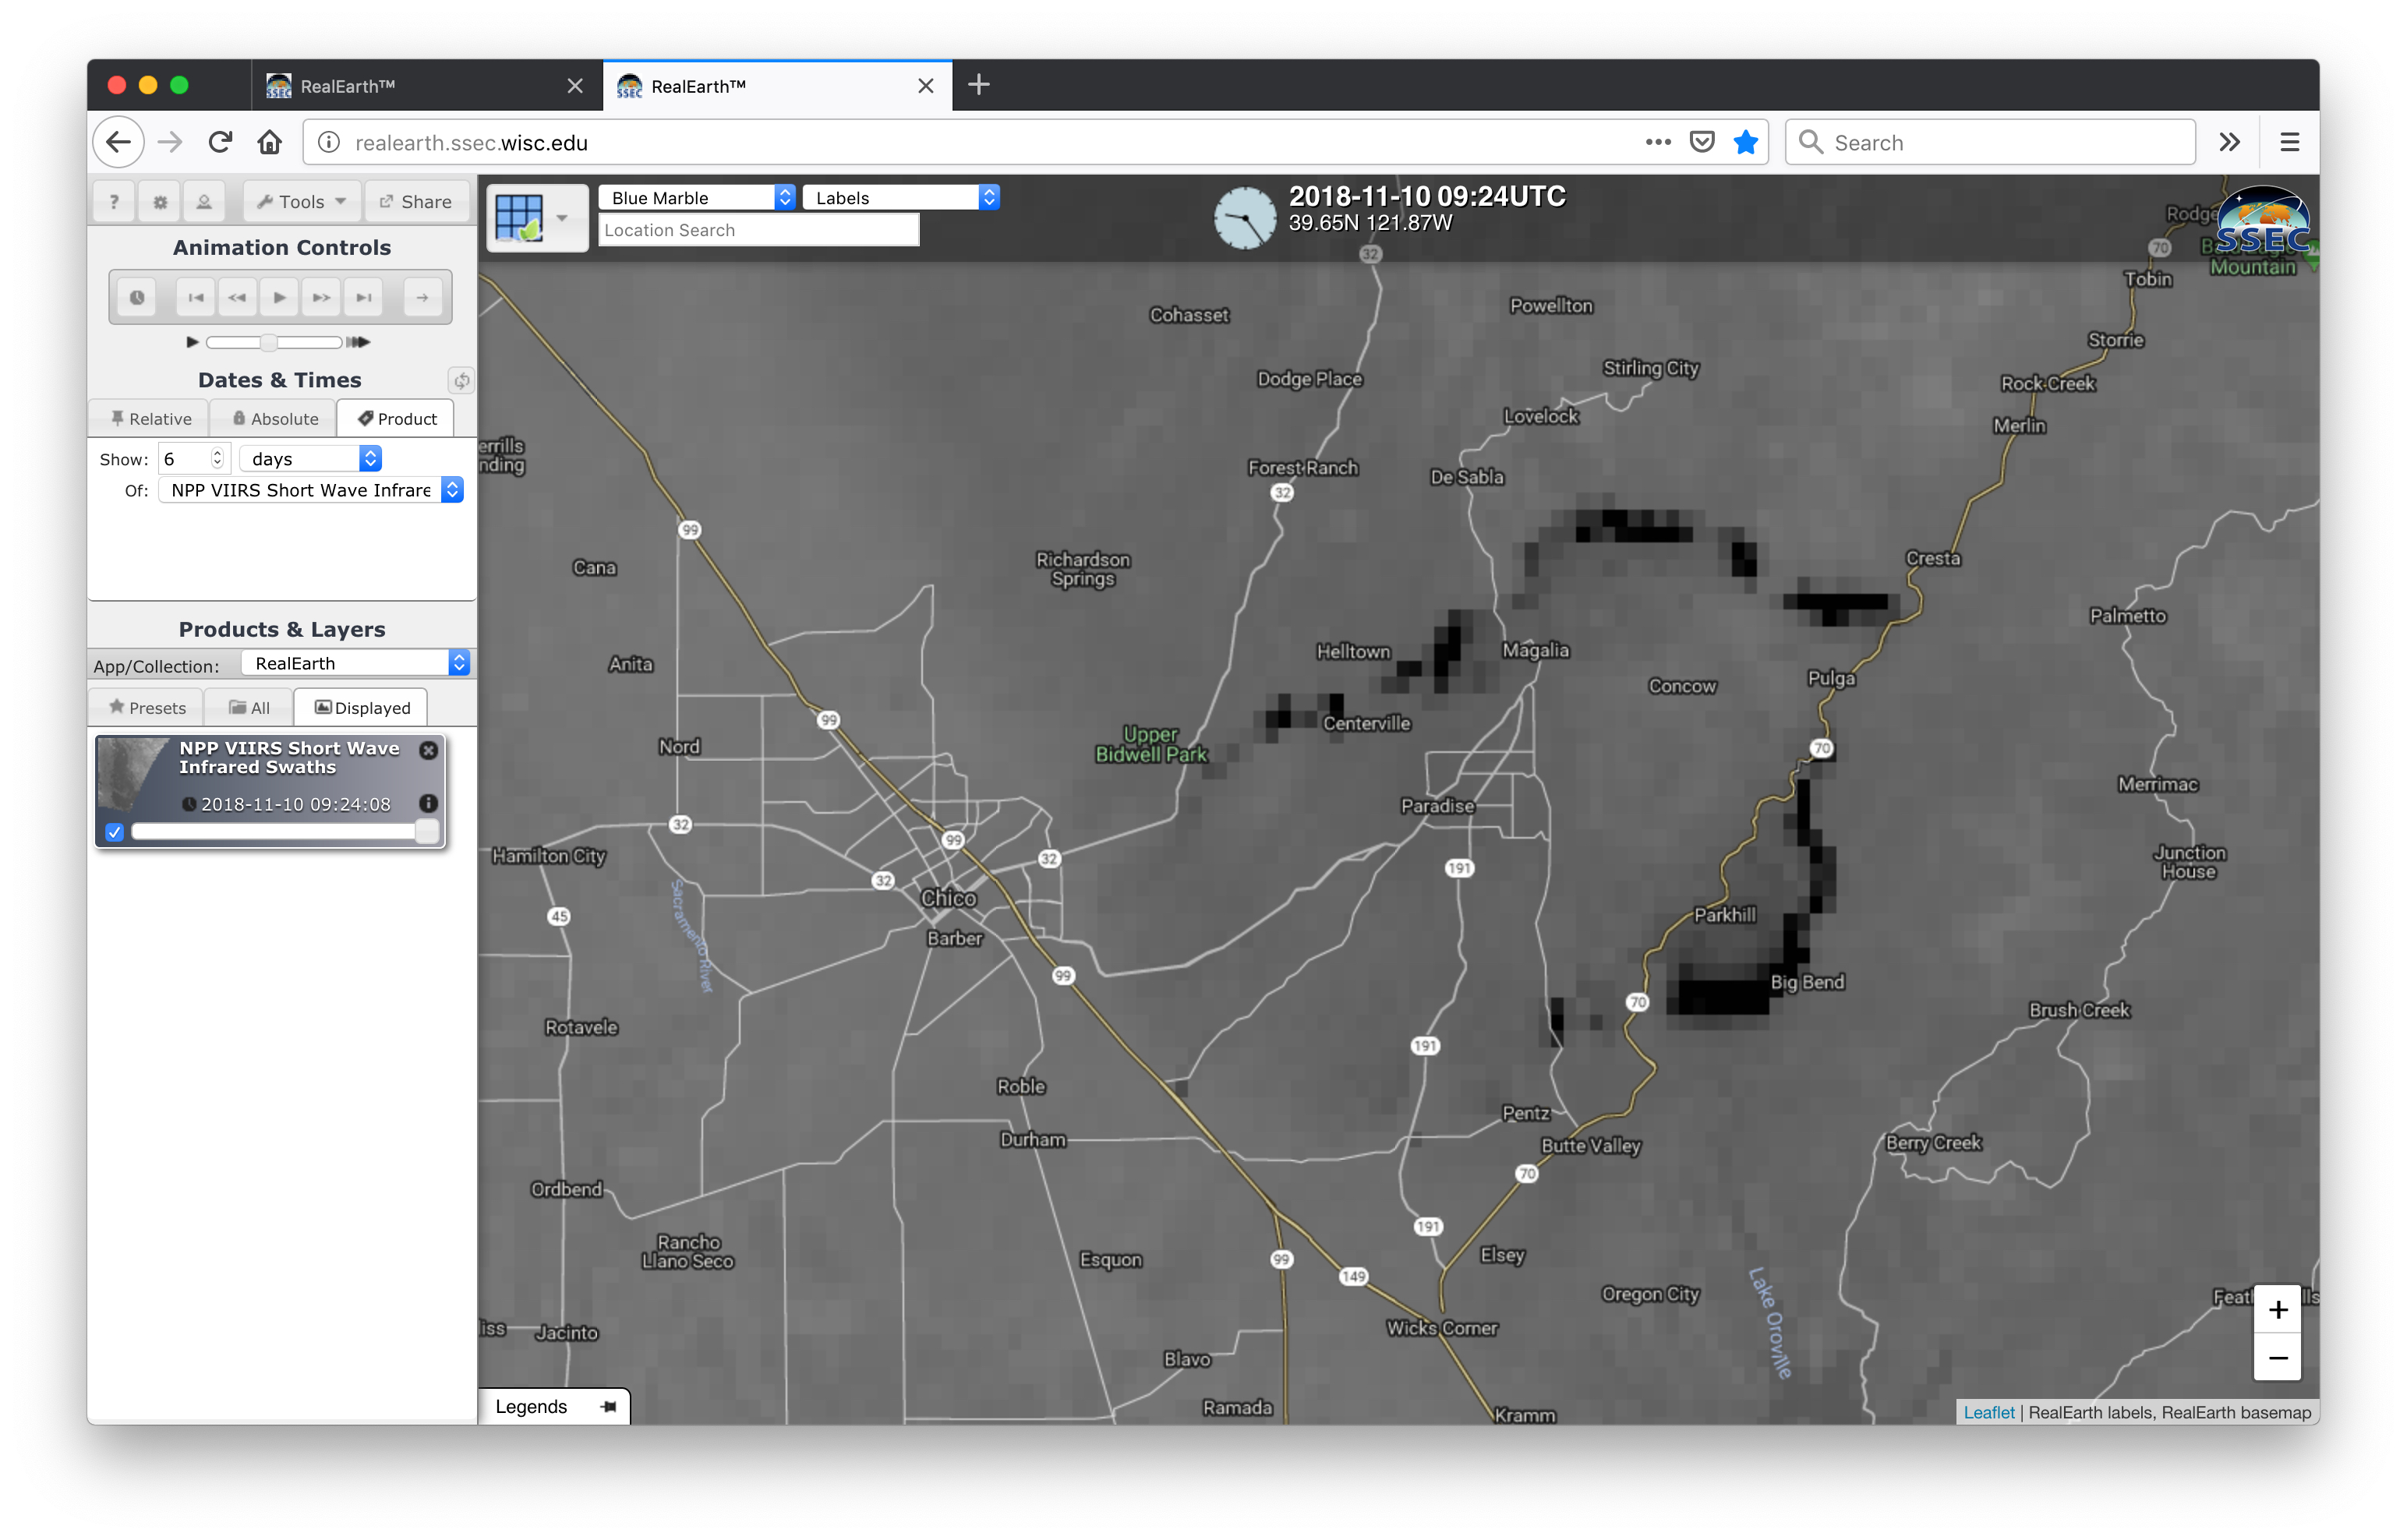2407x1540 pixels.
Task: Zoom in on the map
Action: click(2278, 1310)
